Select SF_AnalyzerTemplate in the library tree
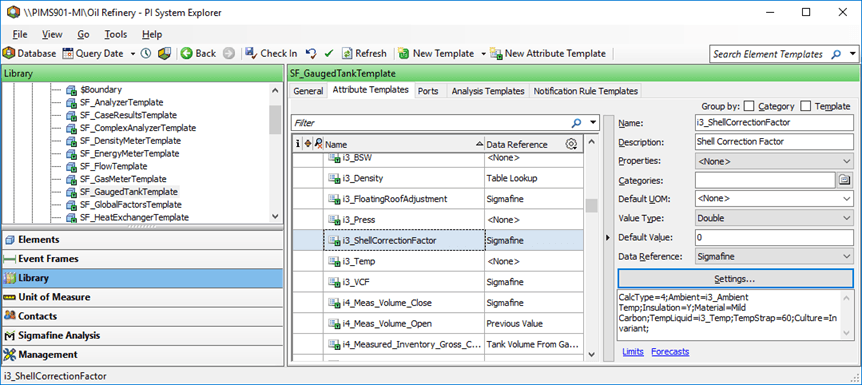This screenshot has height=385, width=862. [121, 102]
